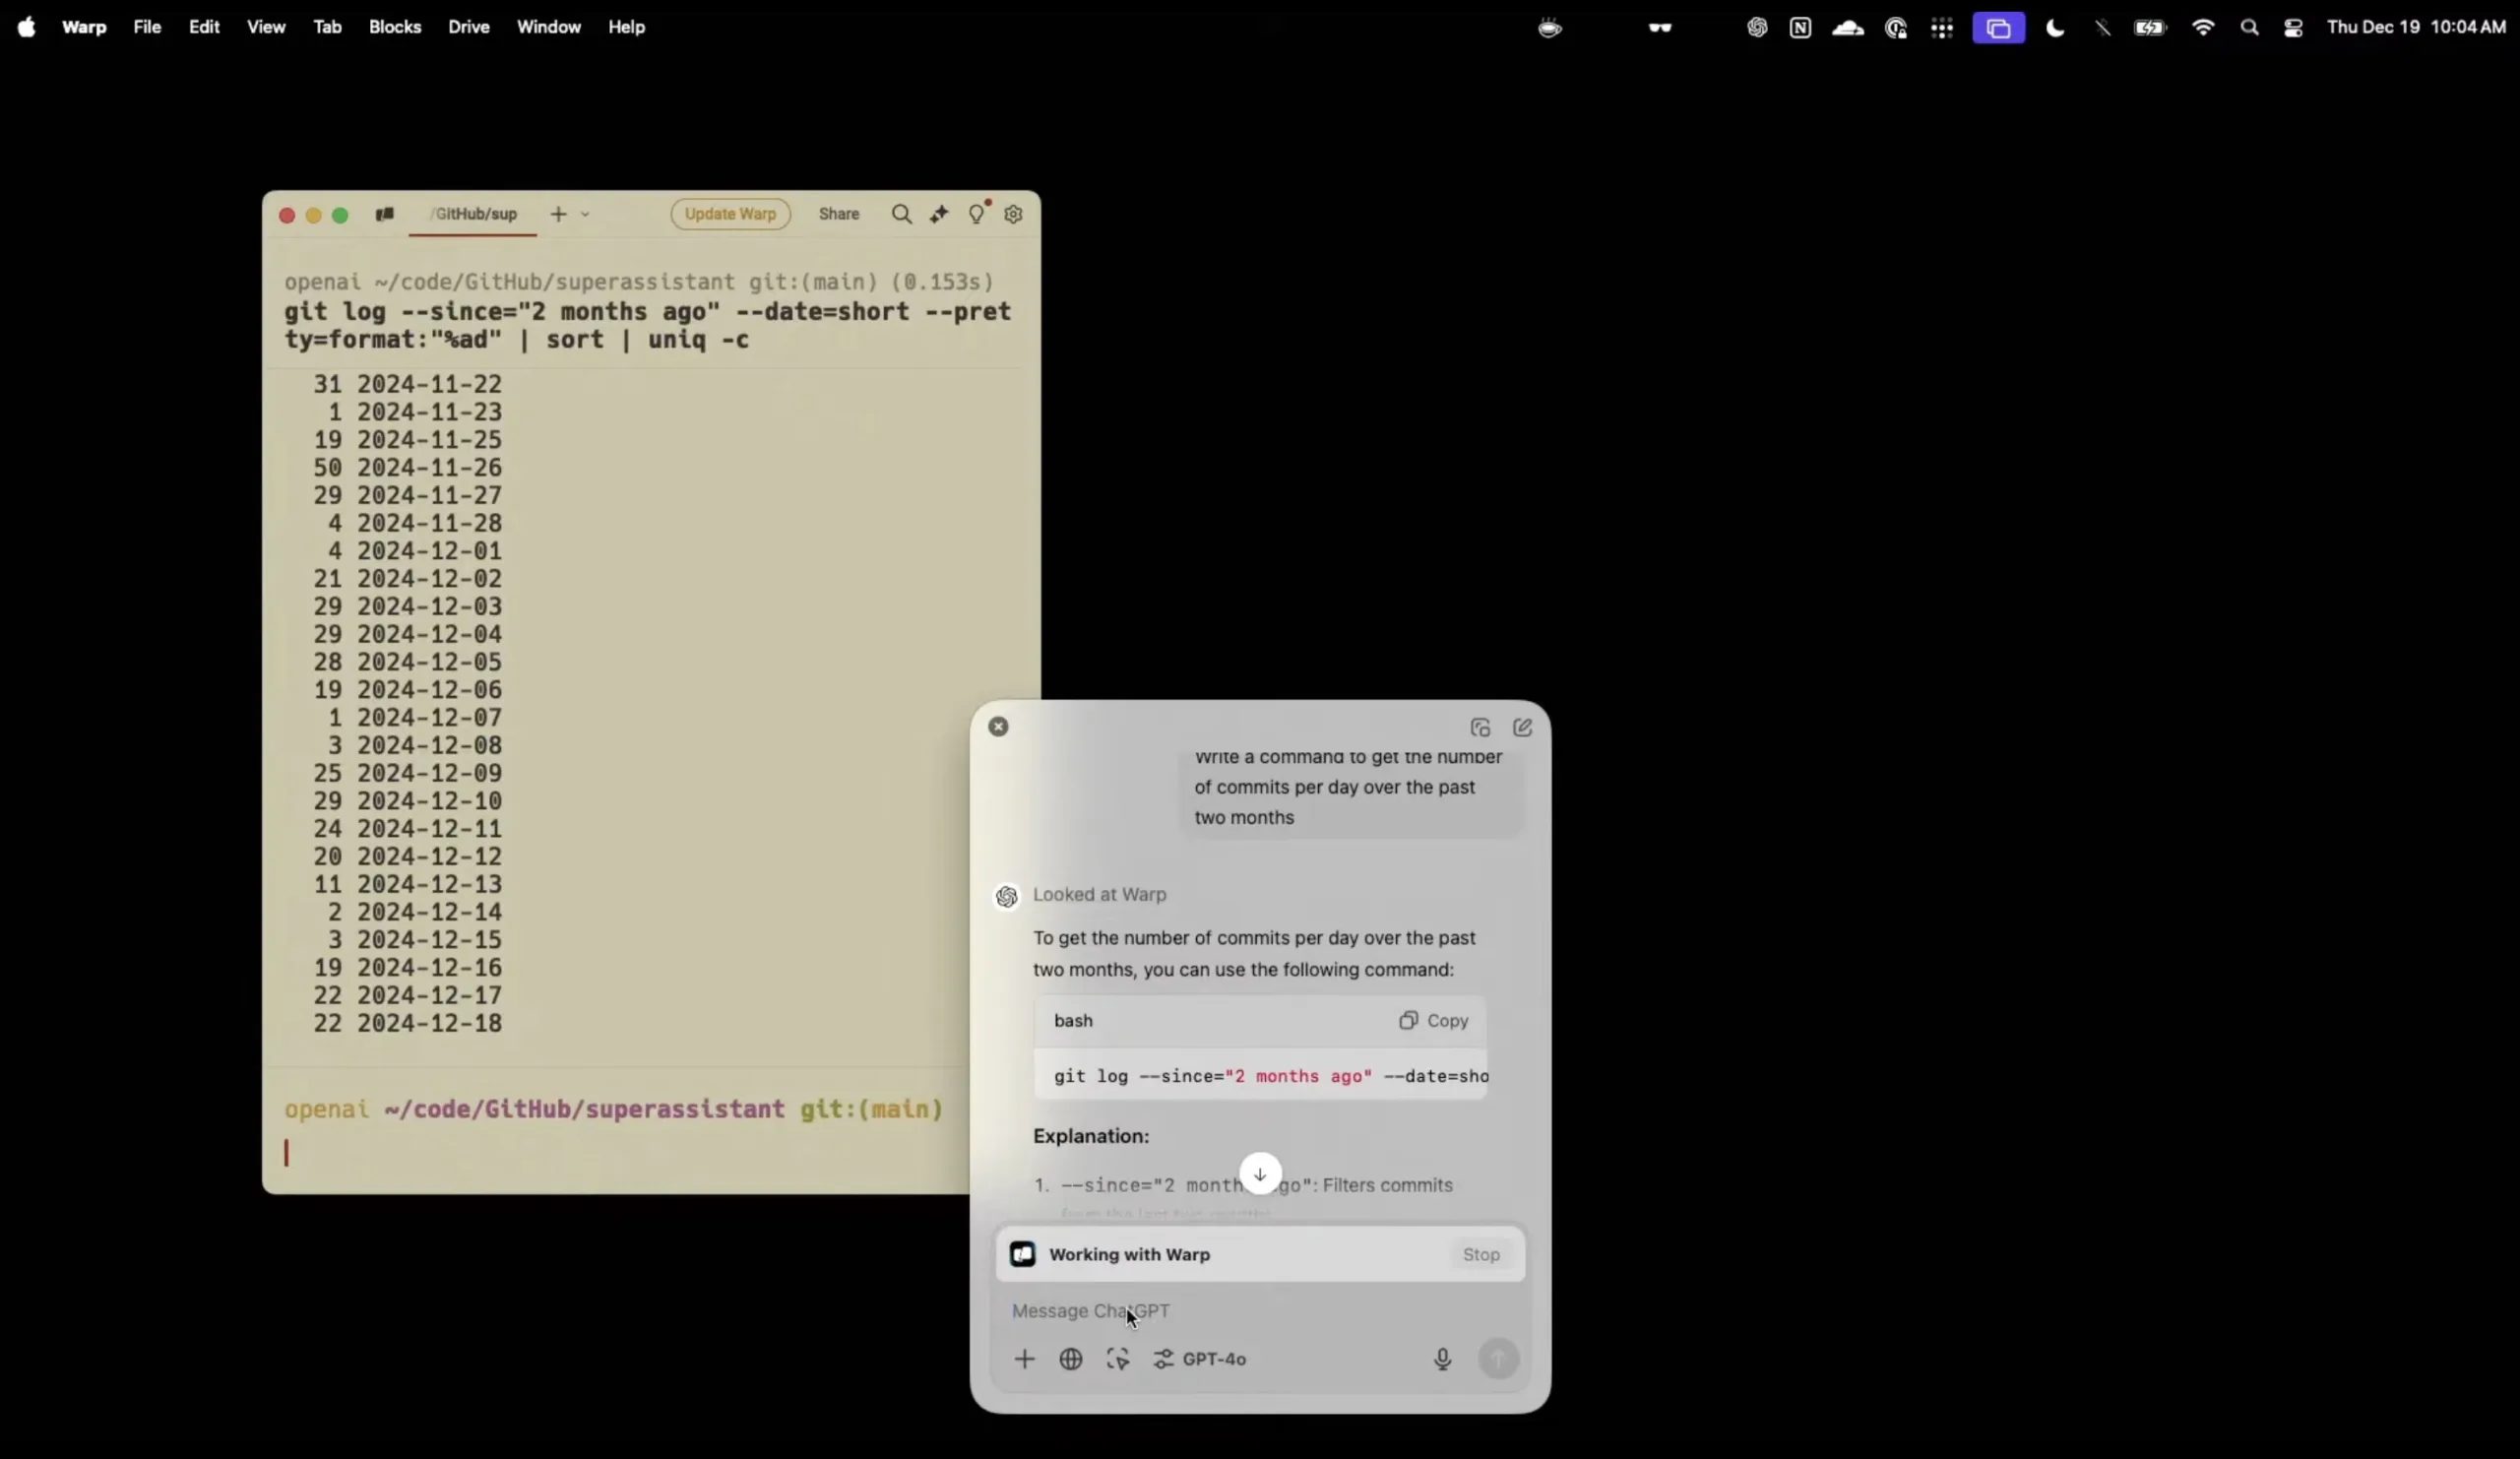Click the settings gear icon in Warp toolbar
Screen dimensions: 2520x1459
tap(1014, 214)
